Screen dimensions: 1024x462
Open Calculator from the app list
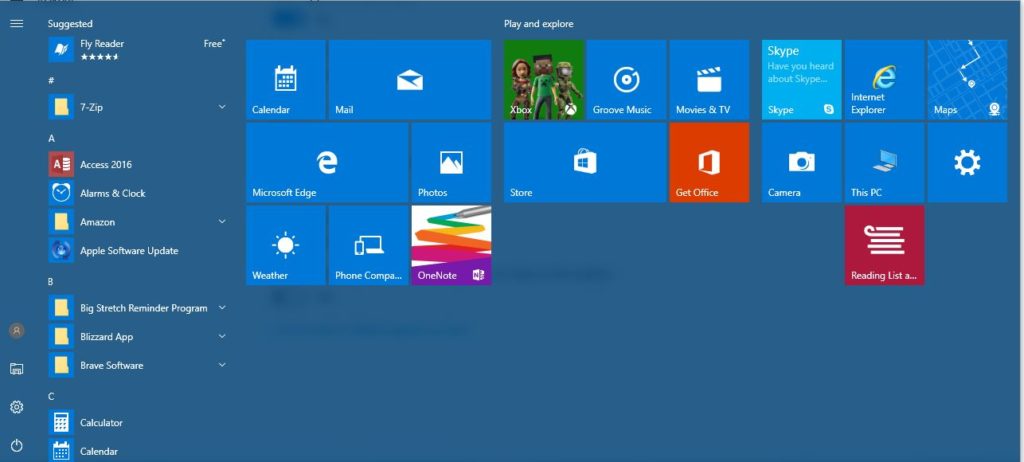pos(137,423)
